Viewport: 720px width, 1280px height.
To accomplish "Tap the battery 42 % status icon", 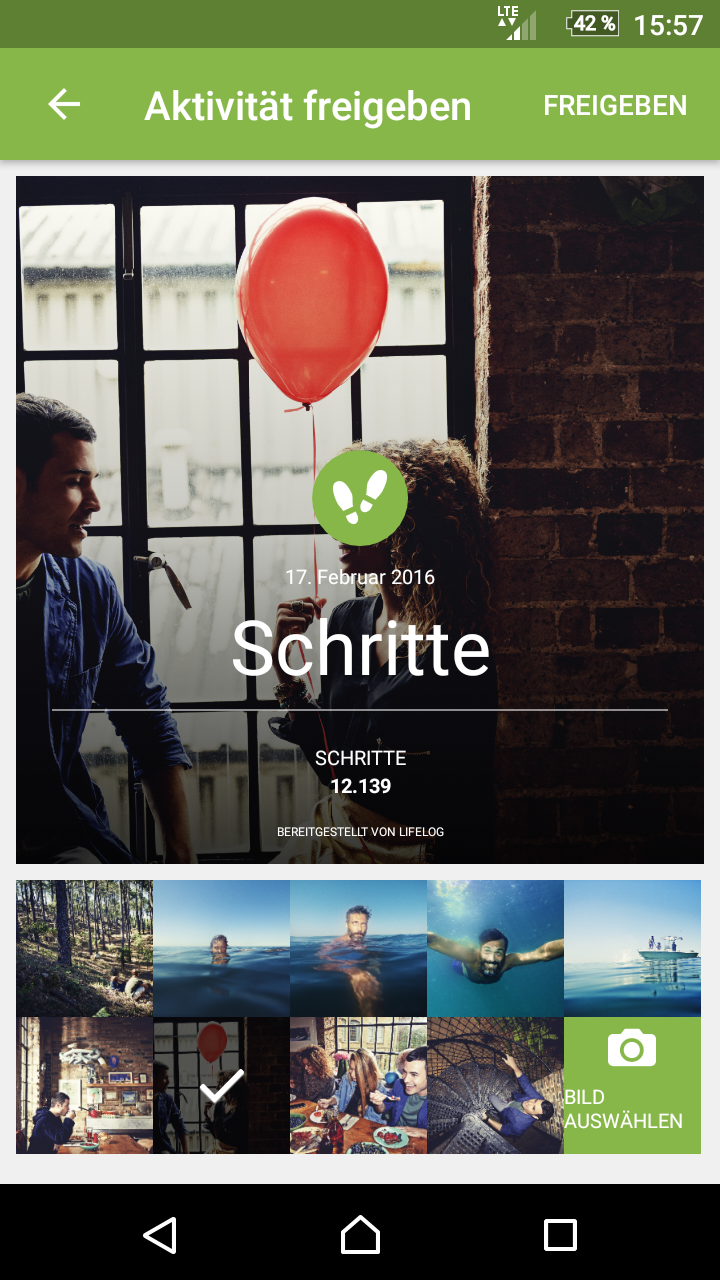I will pyautogui.click(x=593, y=24).
